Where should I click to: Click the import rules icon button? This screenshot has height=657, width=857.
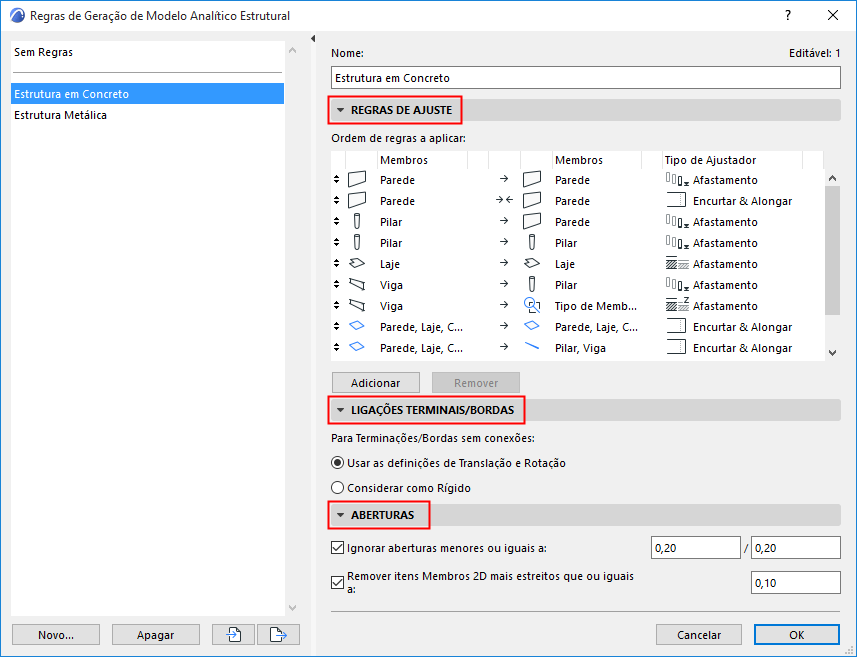233,635
